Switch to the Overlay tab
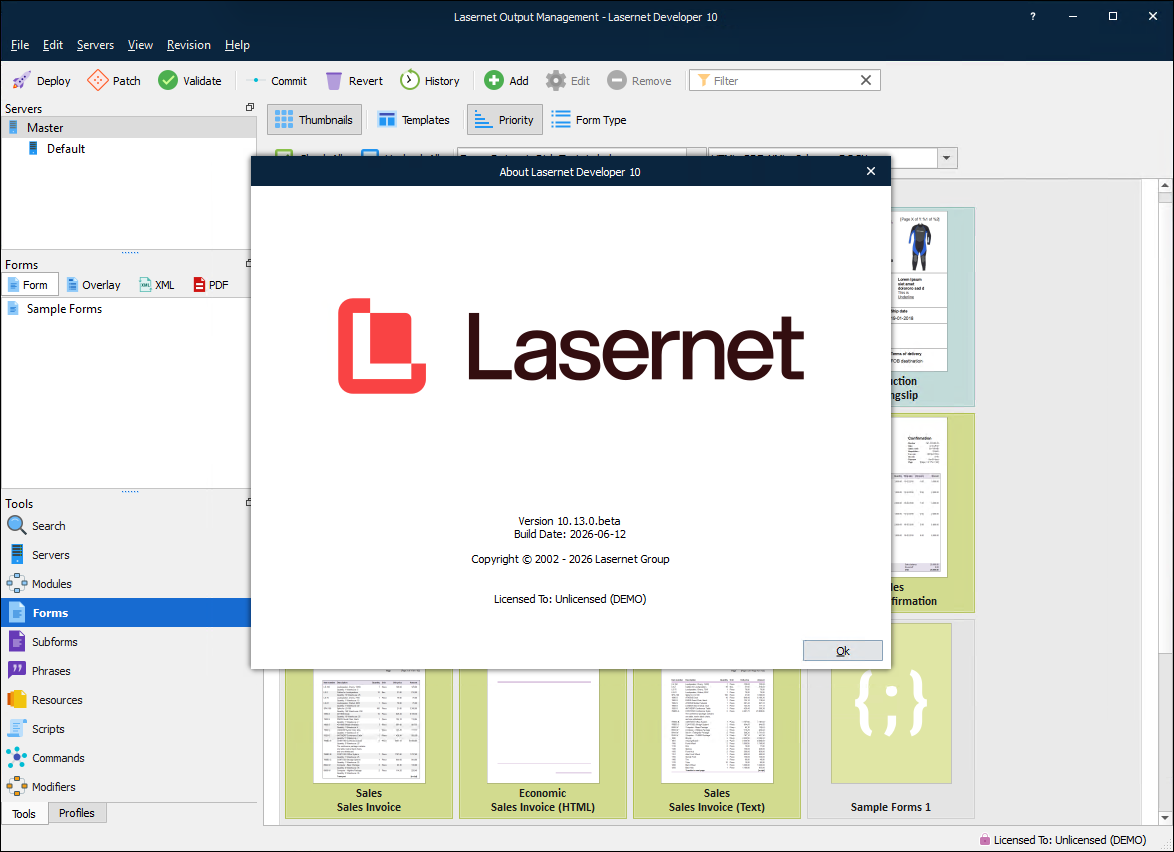1174x852 pixels. tap(94, 285)
